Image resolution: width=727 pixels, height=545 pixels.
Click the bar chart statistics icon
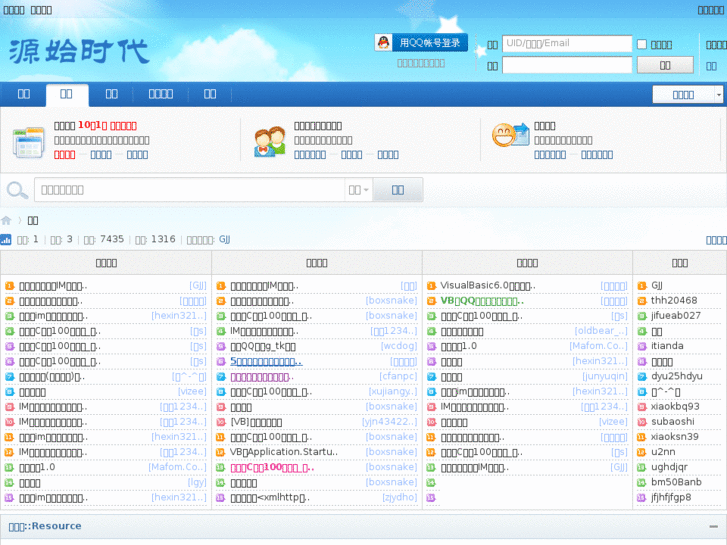pyautogui.click(x=6, y=239)
